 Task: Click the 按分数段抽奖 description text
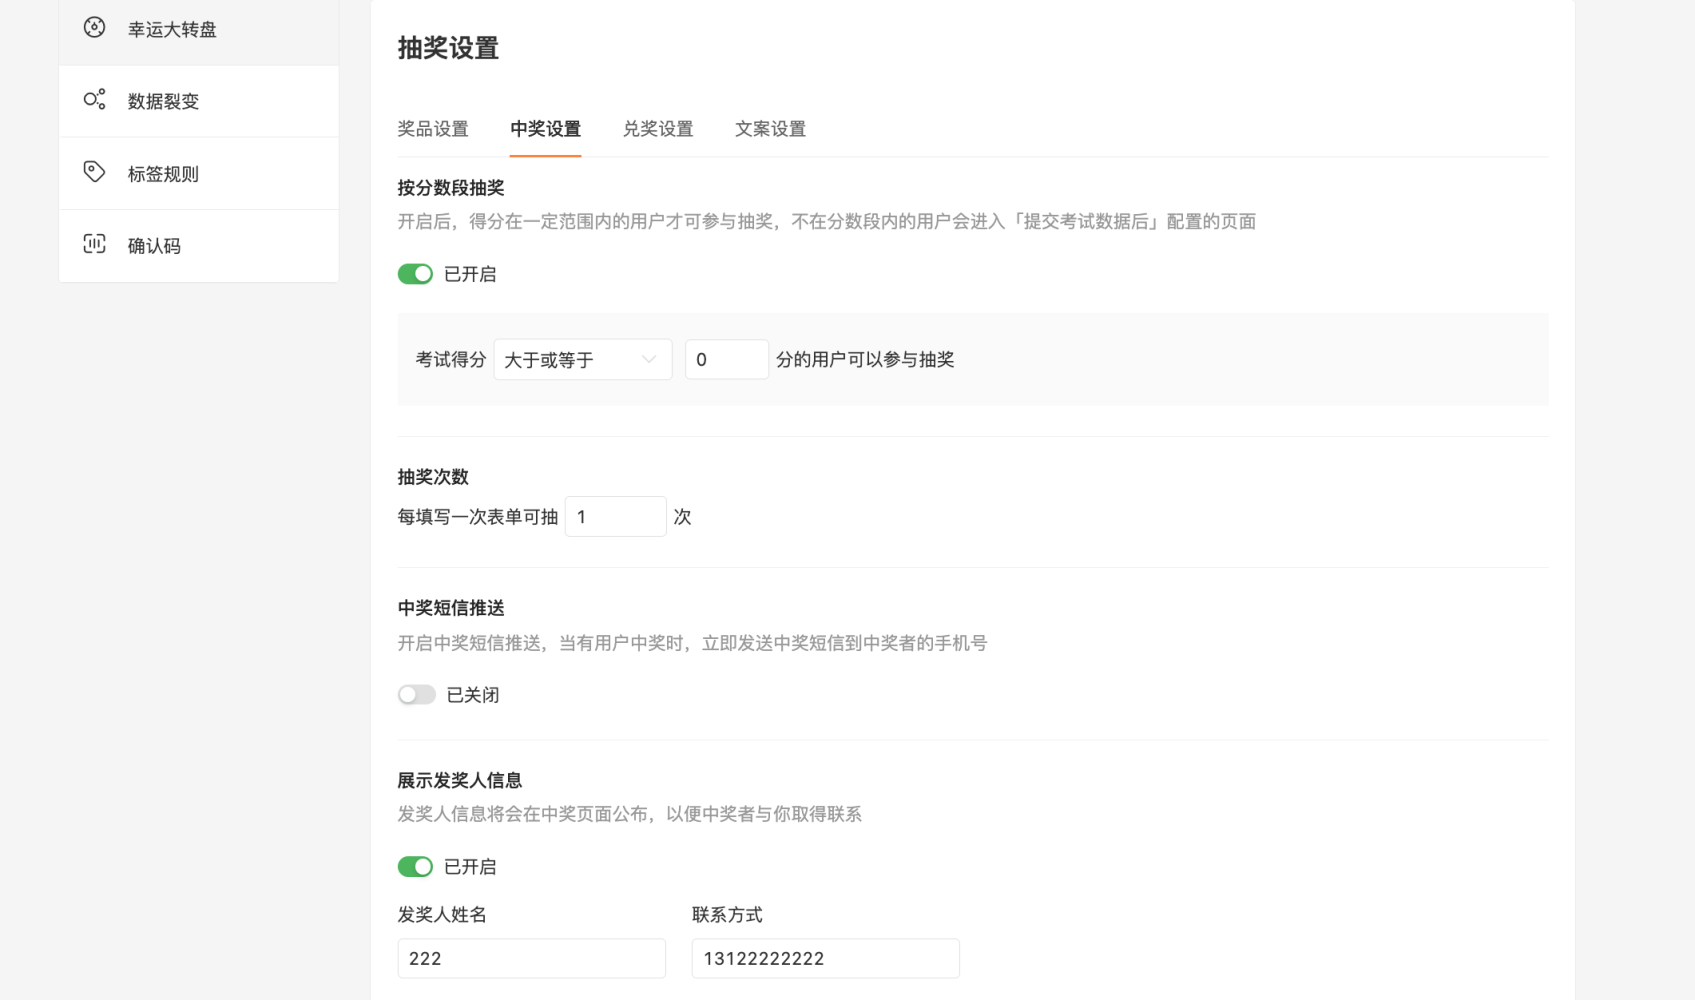827,222
